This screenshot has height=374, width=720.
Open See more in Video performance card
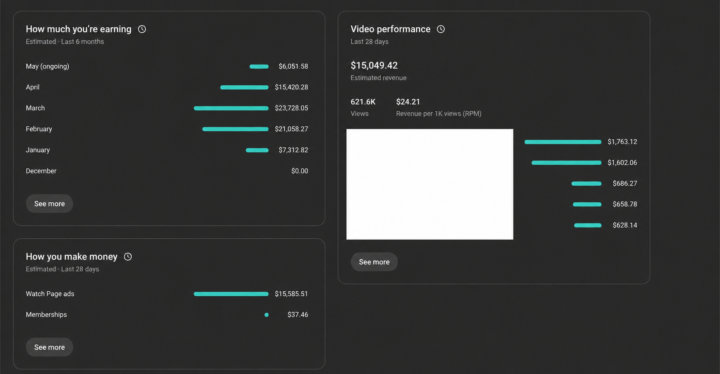374,262
